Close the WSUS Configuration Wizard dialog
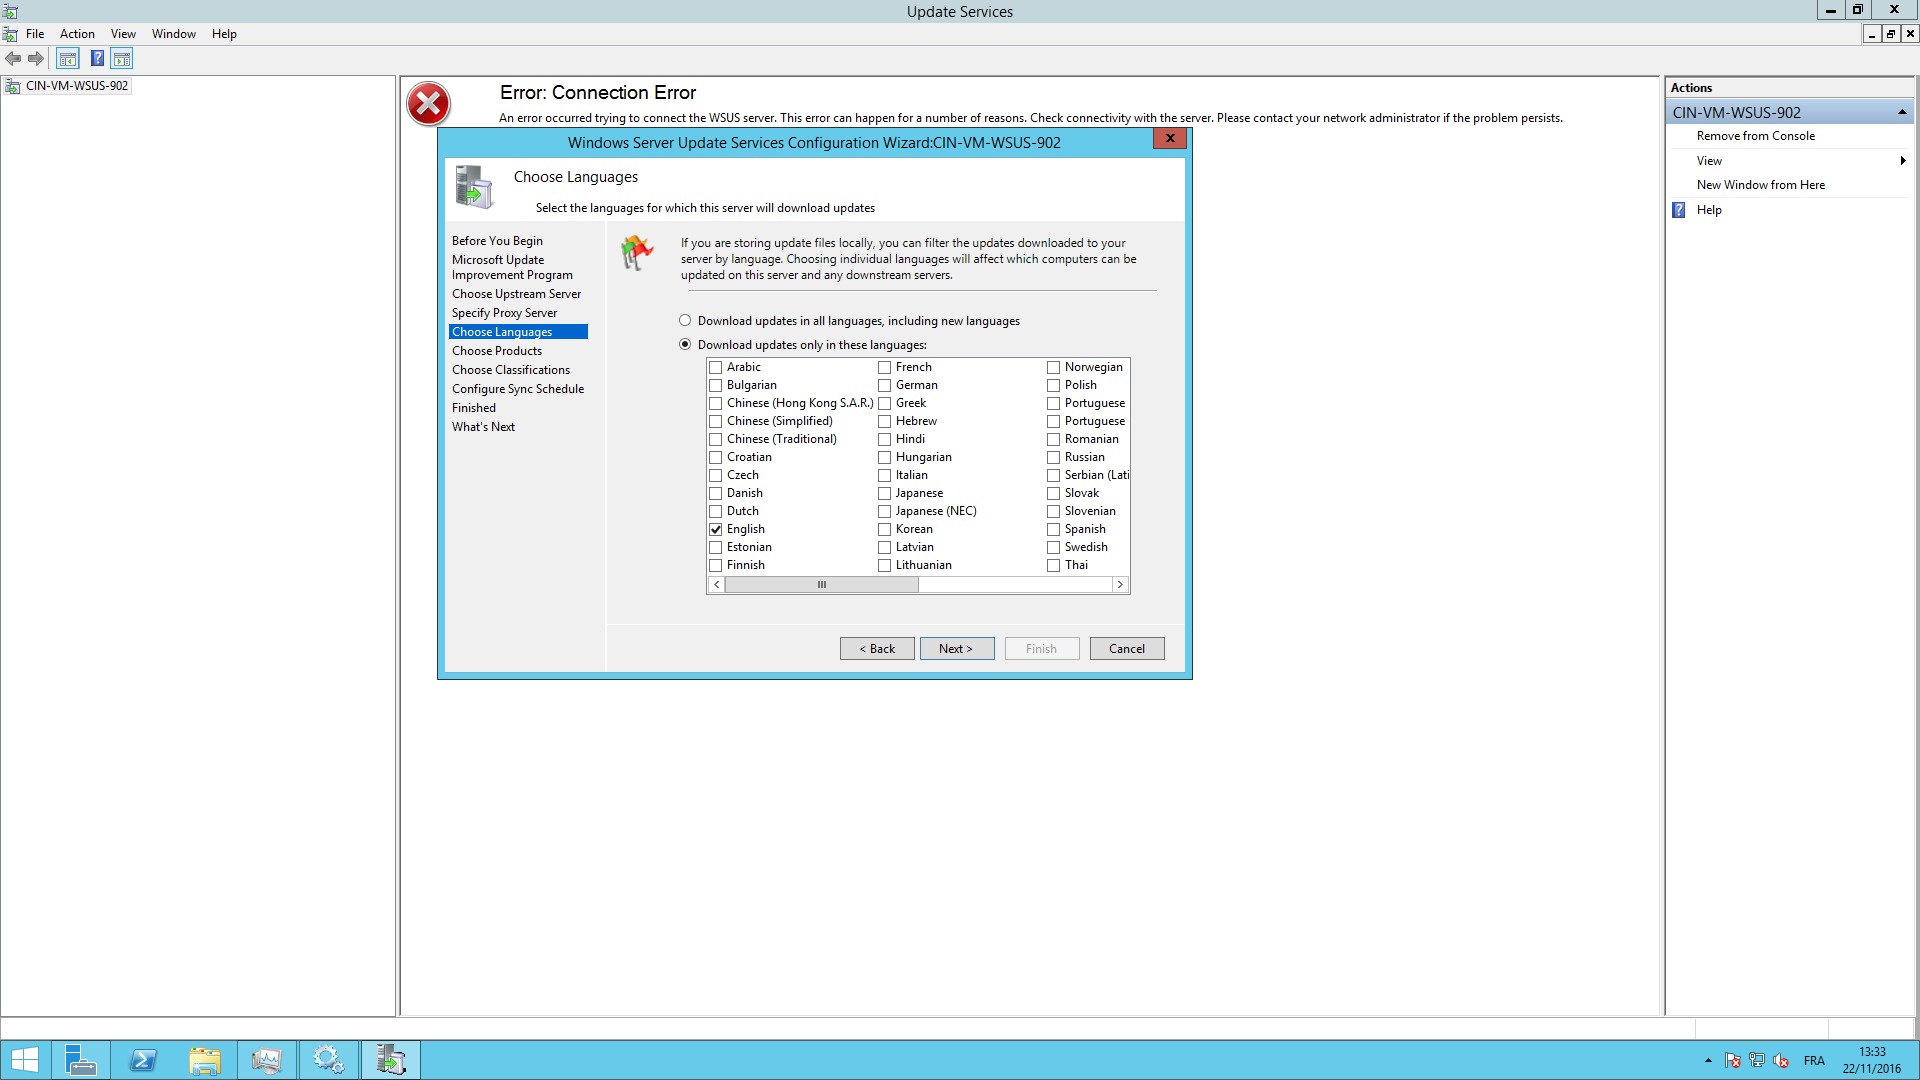 point(1169,138)
